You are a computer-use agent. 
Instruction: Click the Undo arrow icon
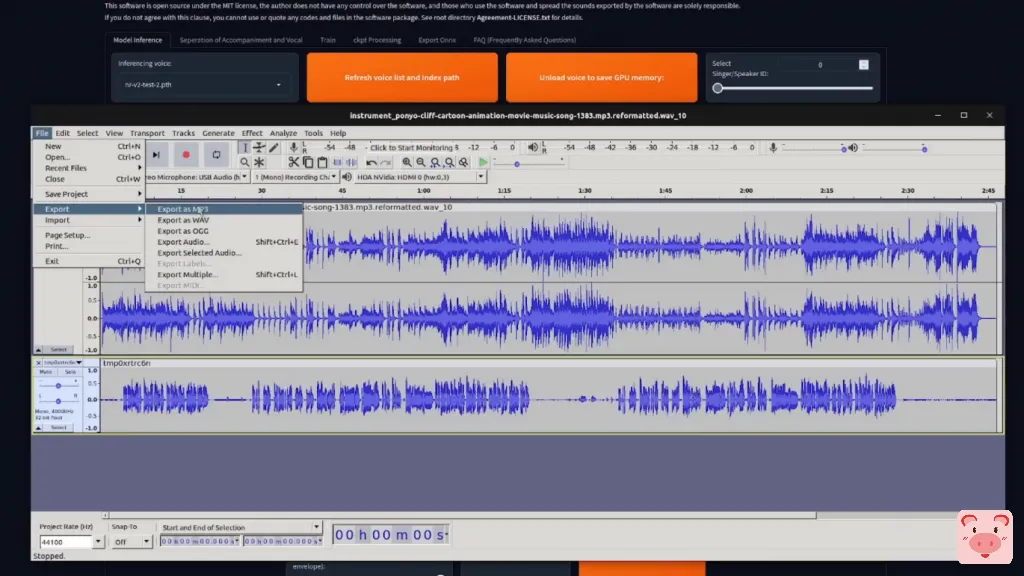(x=371, y=162)
